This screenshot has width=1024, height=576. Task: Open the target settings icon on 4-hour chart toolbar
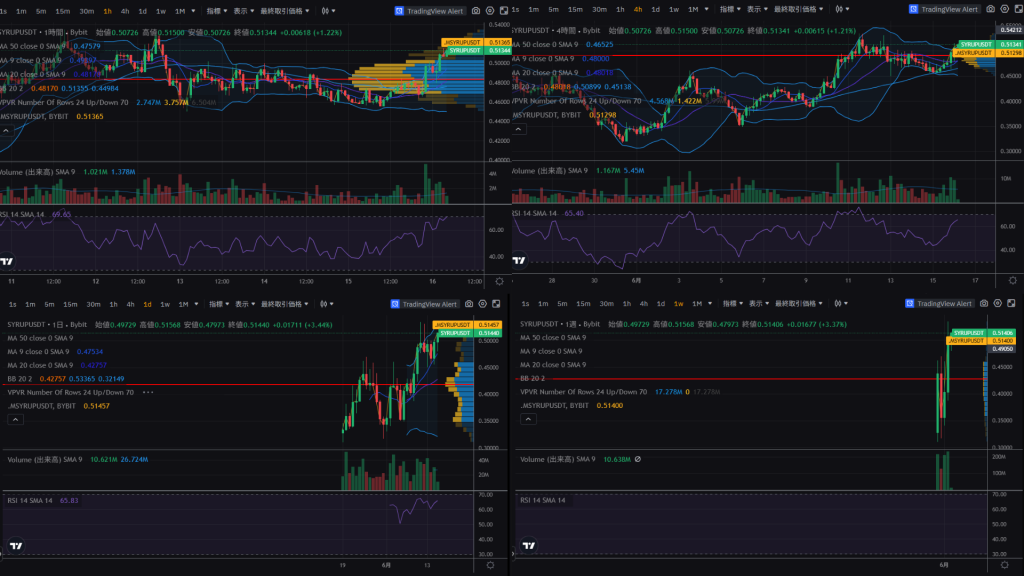point(1004,9)
